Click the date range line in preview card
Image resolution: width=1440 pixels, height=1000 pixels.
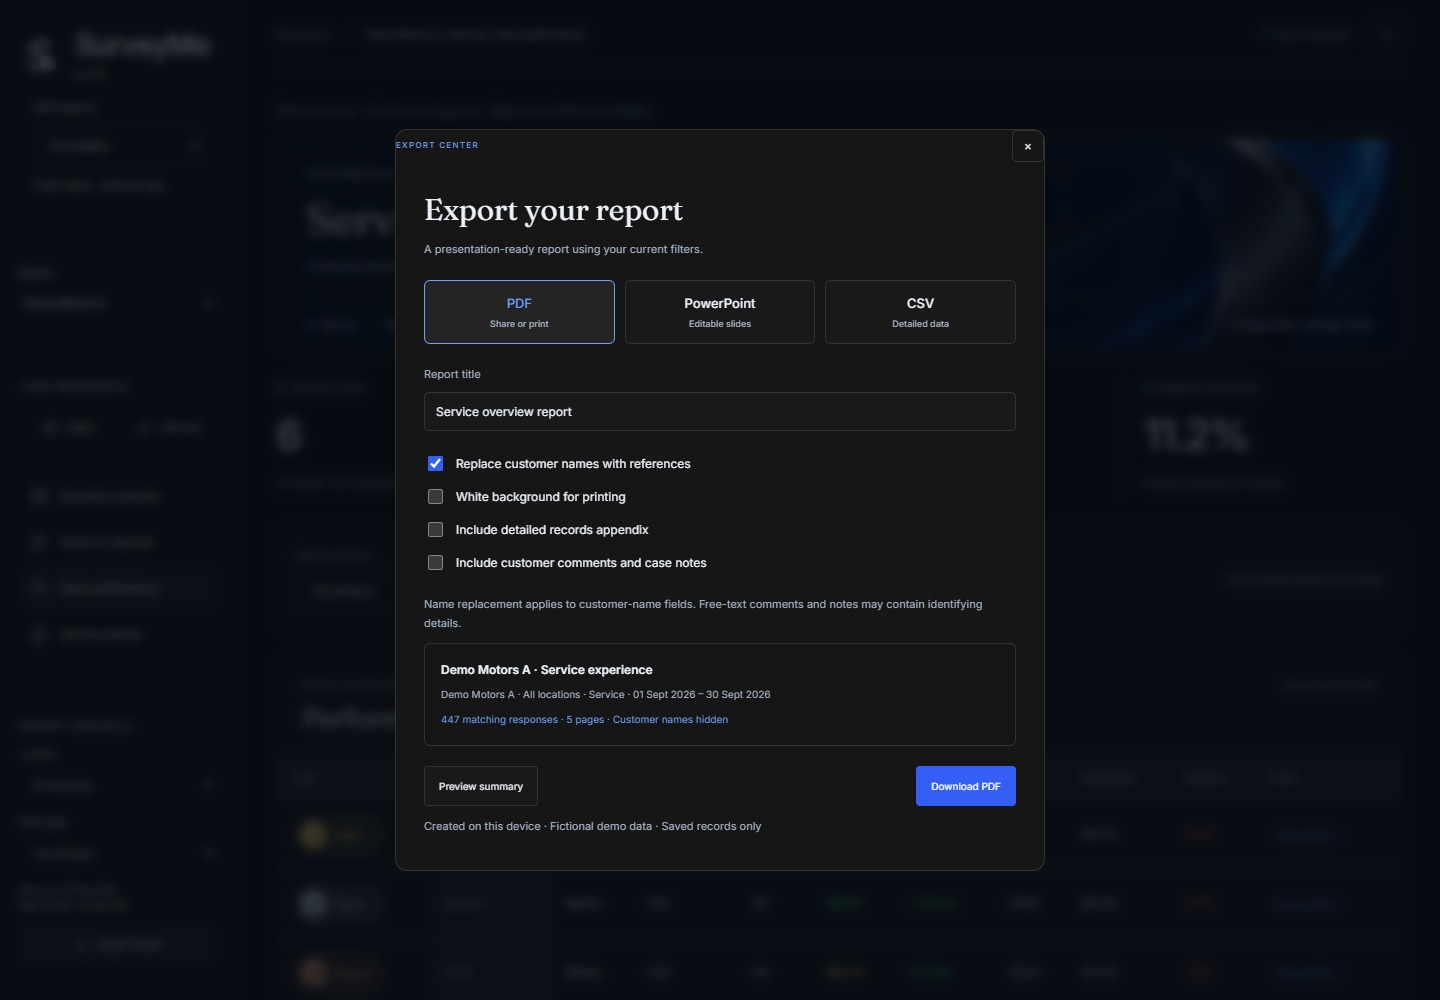(x=605, y=695)
